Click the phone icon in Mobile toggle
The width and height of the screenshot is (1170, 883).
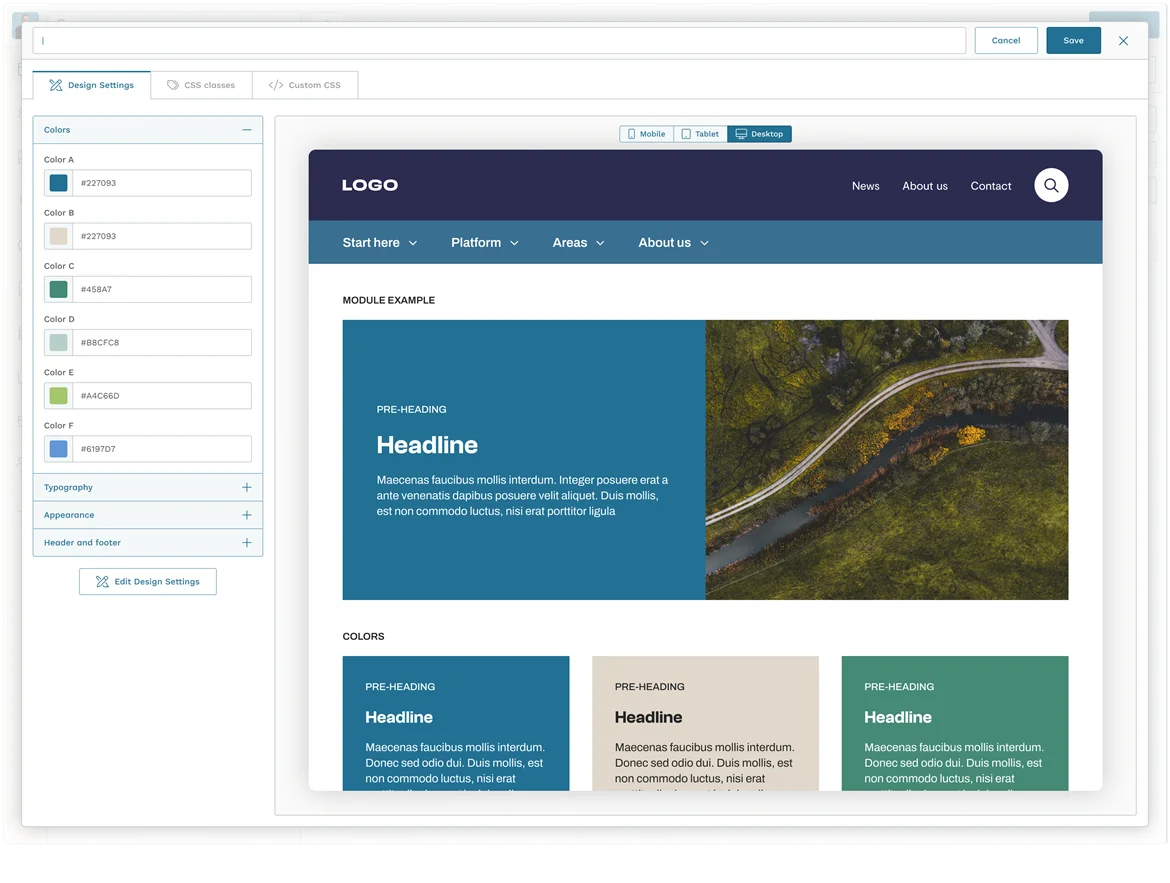pyautogui.click(x=631, y=134)
